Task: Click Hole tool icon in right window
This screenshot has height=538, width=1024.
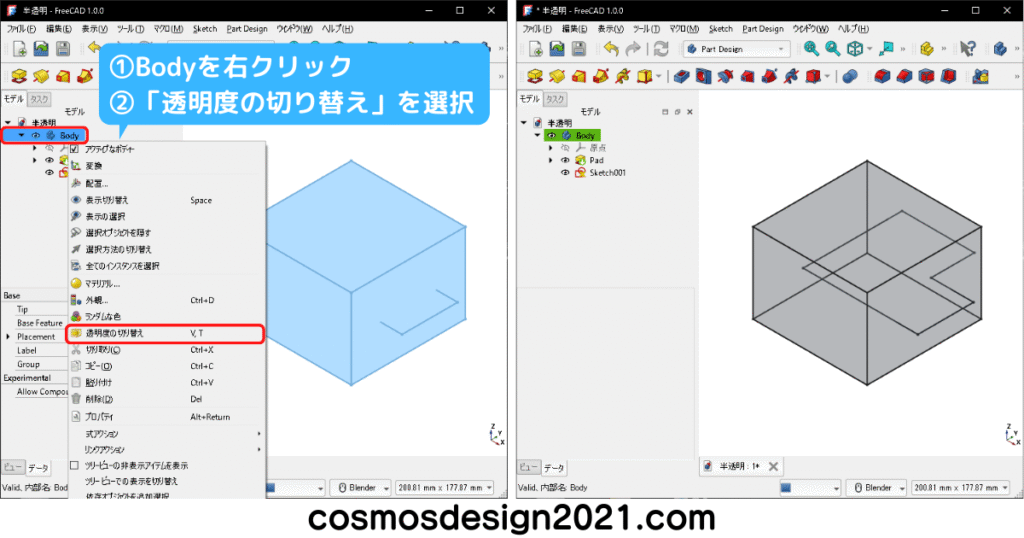Action: [x=703, y=77]
